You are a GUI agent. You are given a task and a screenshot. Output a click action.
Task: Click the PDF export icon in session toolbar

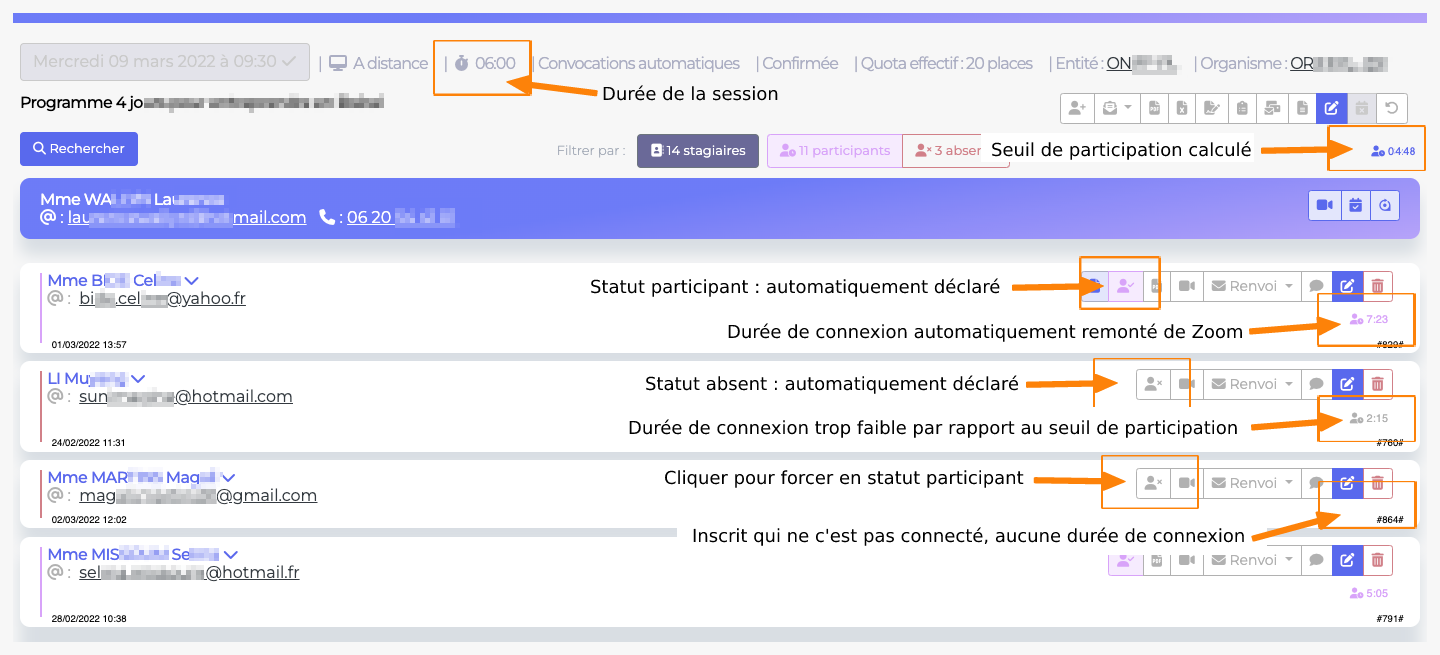1153,108
